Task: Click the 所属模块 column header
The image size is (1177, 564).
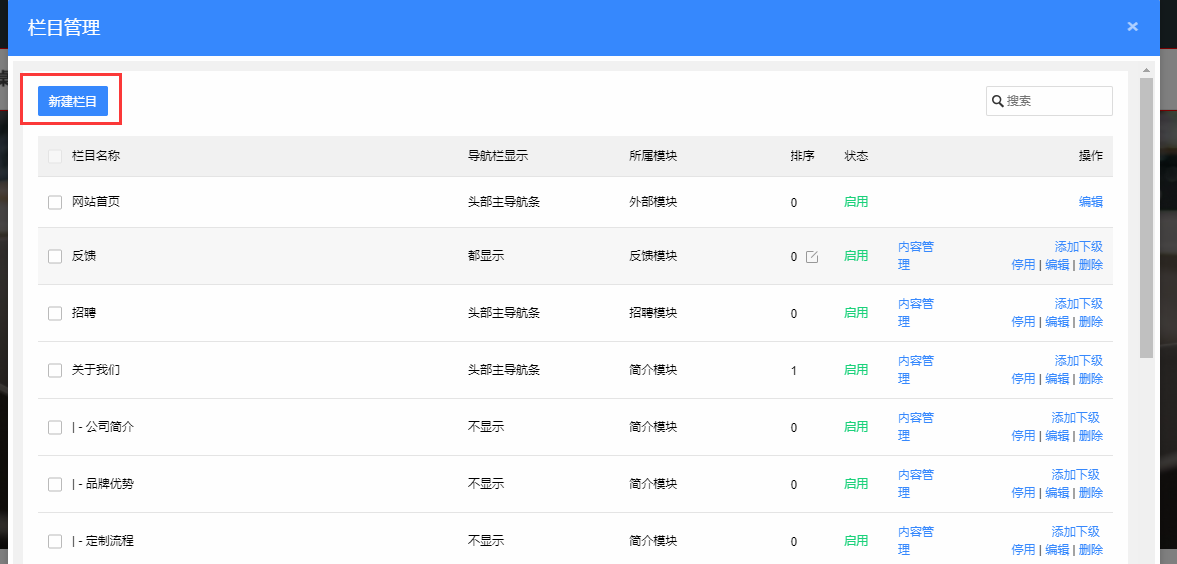Action: point(653,156)
